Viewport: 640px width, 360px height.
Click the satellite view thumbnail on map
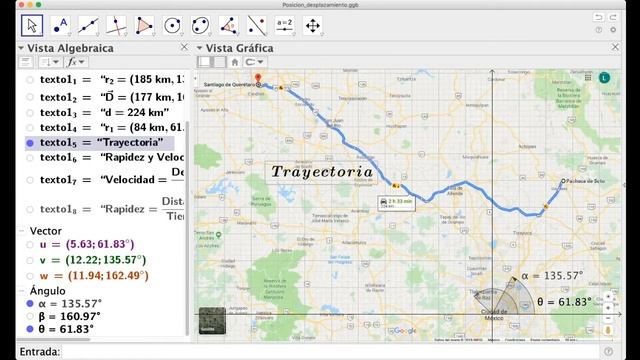(x=212, y=320)
